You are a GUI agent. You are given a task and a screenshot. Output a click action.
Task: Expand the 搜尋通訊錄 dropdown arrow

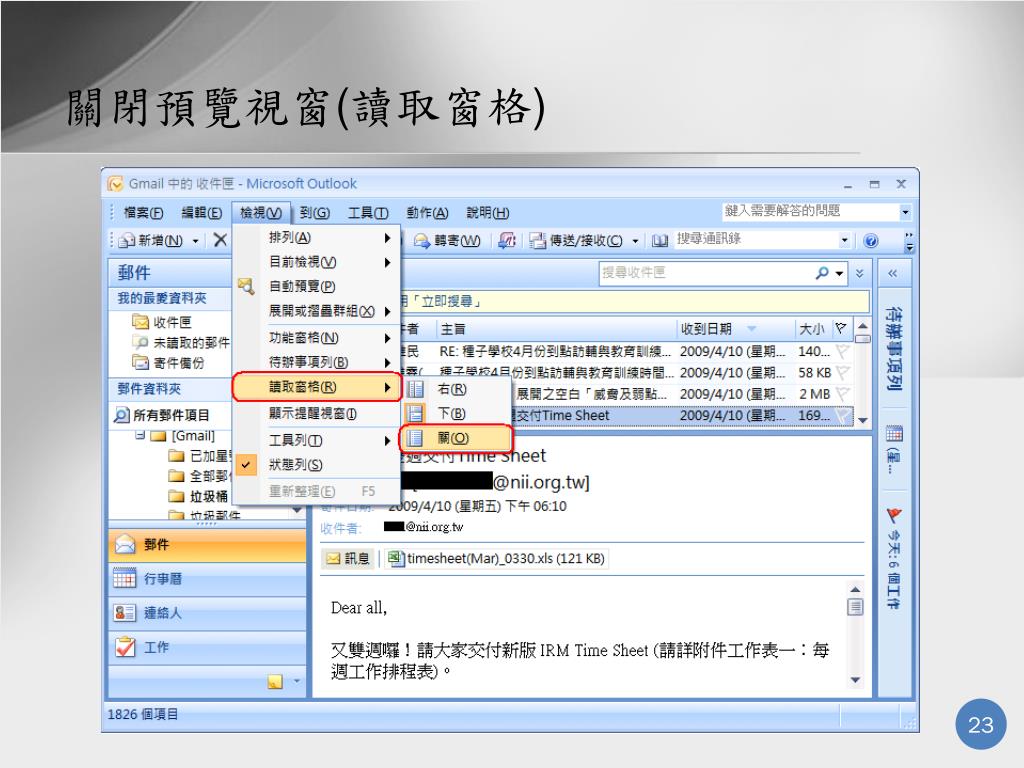(844, 240)
